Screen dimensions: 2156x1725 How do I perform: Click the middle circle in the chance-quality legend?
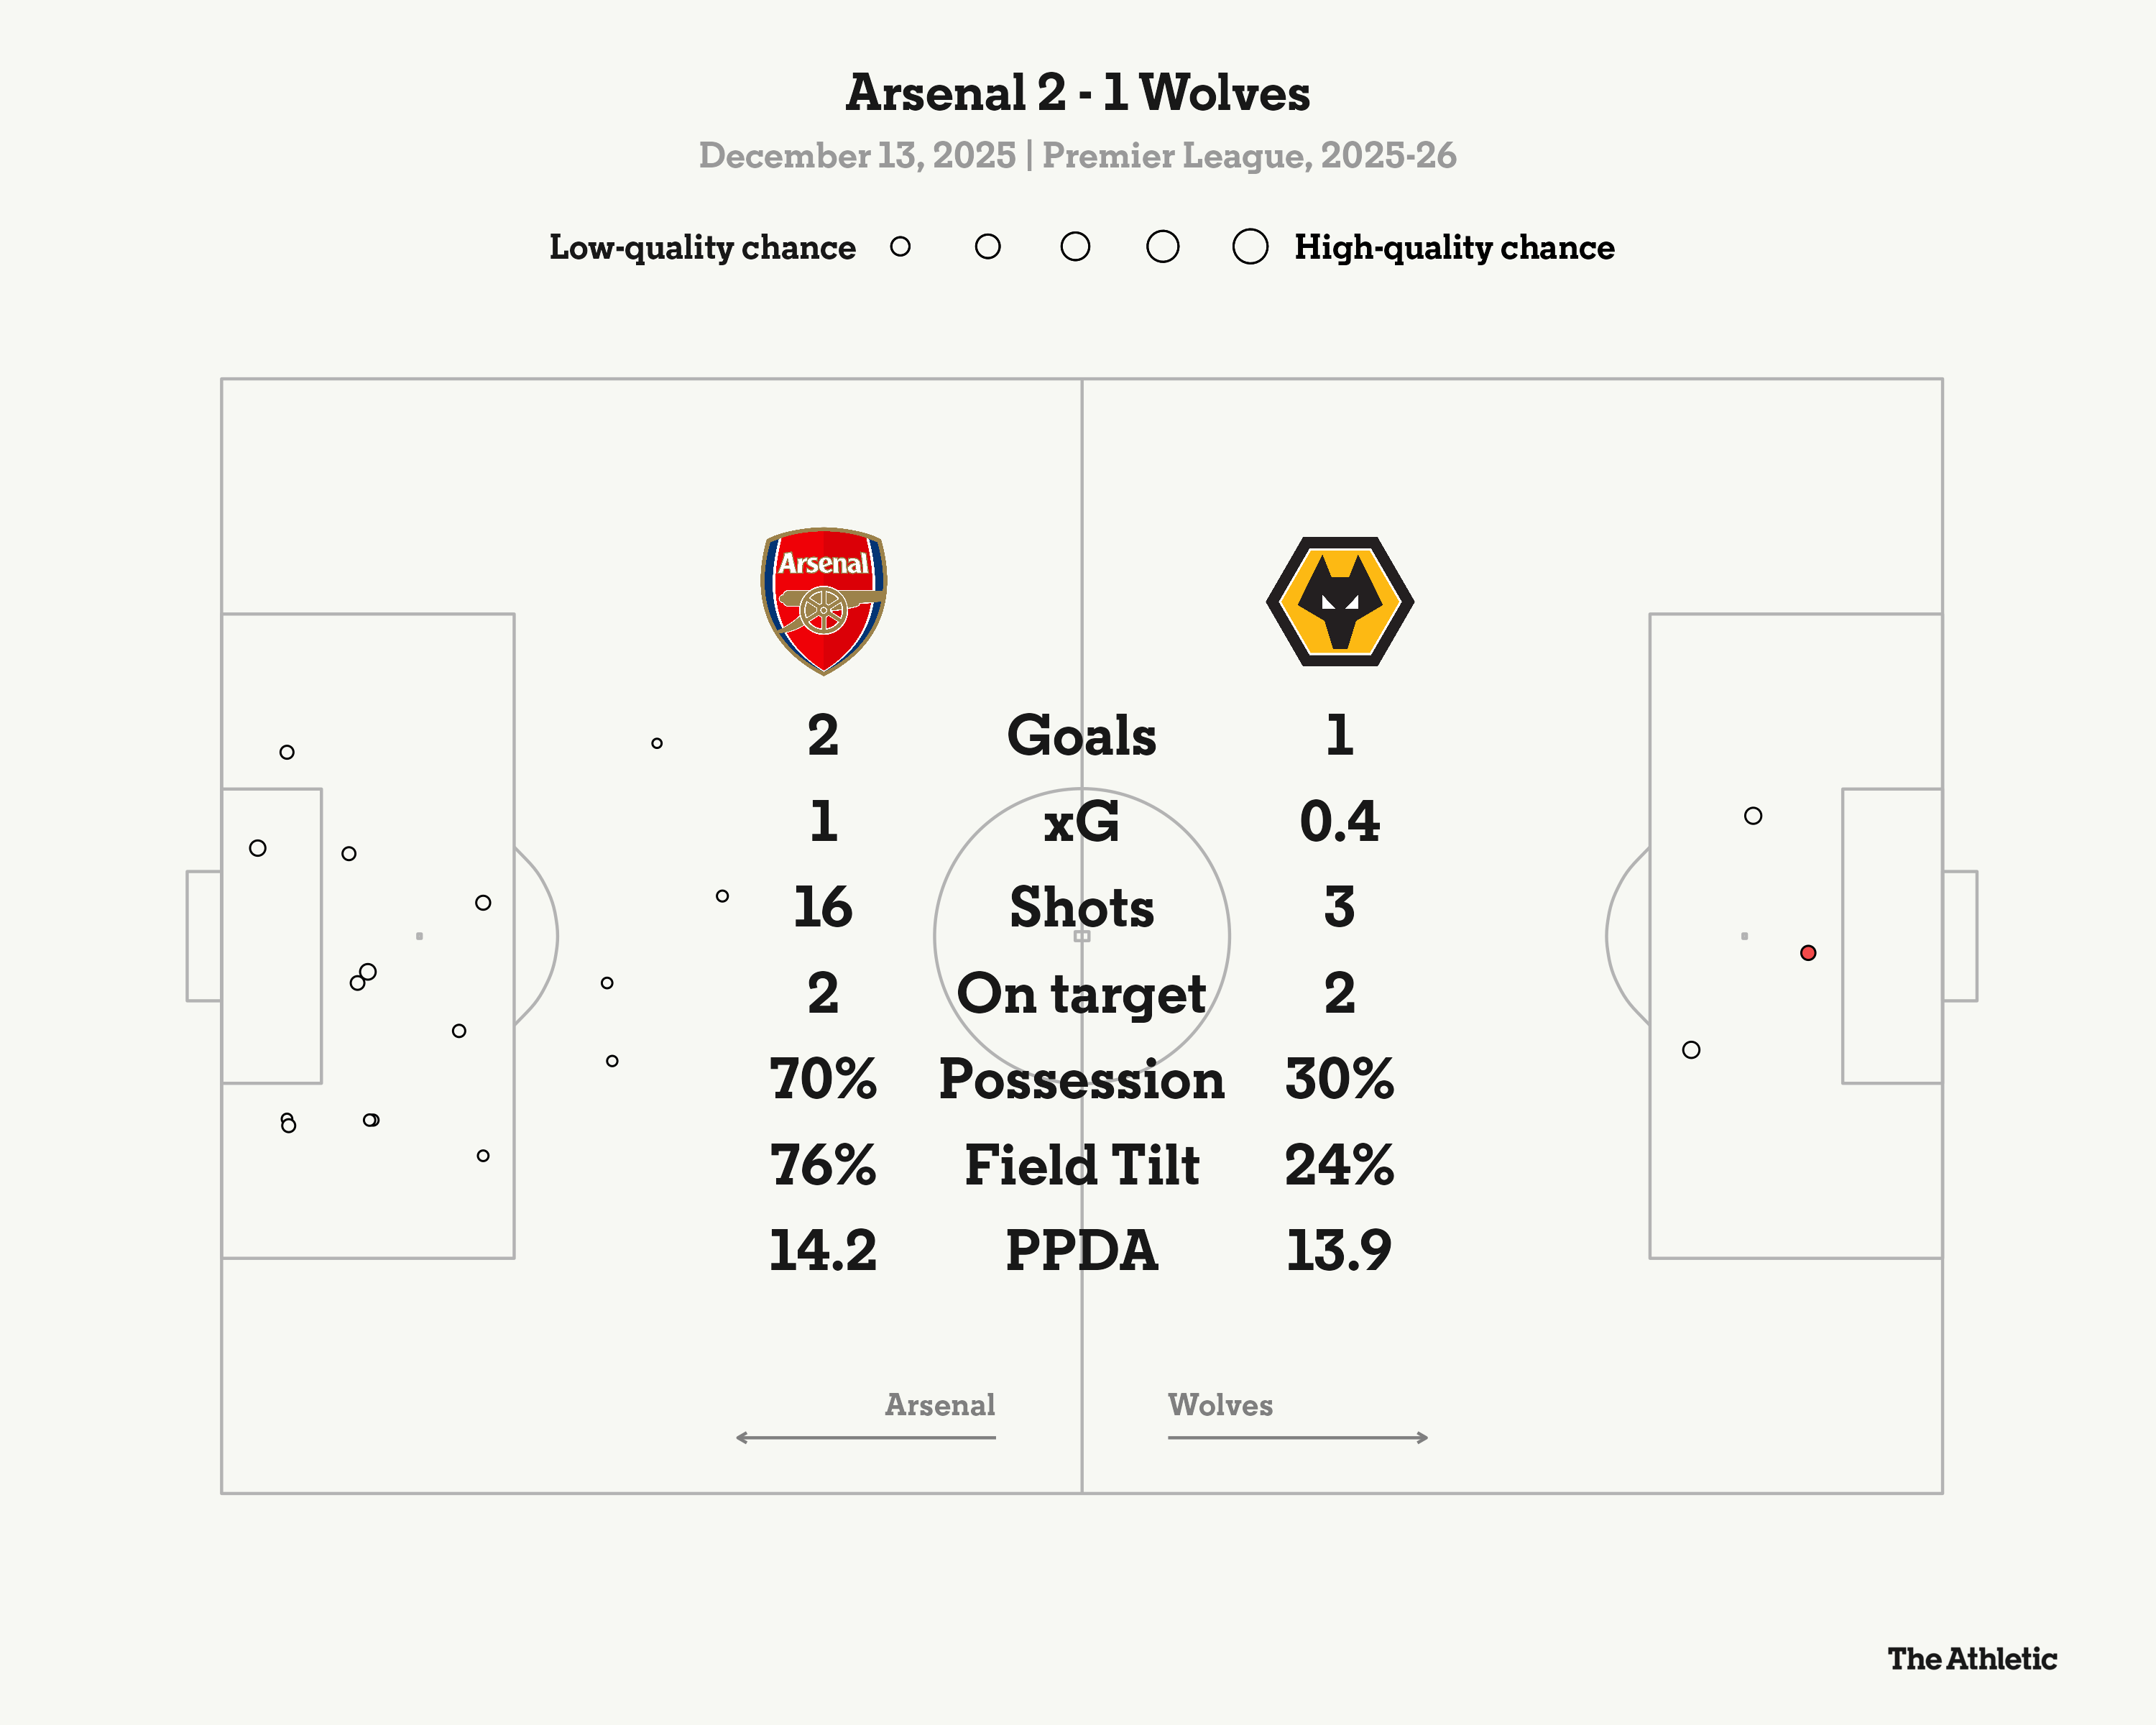1075,246
